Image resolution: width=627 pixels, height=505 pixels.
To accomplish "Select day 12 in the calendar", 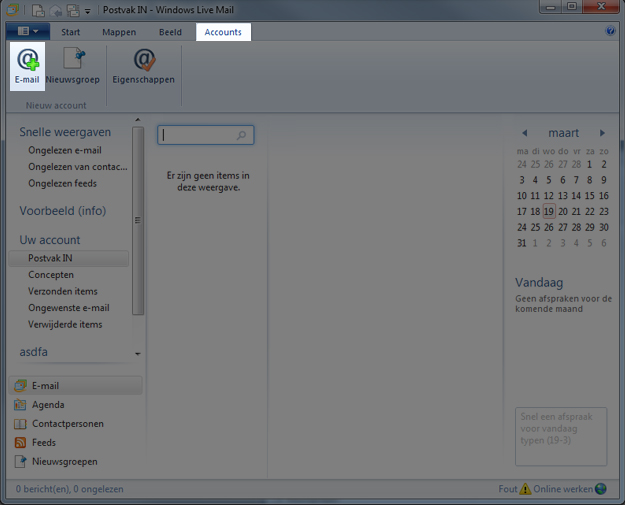I will [549, 196].
